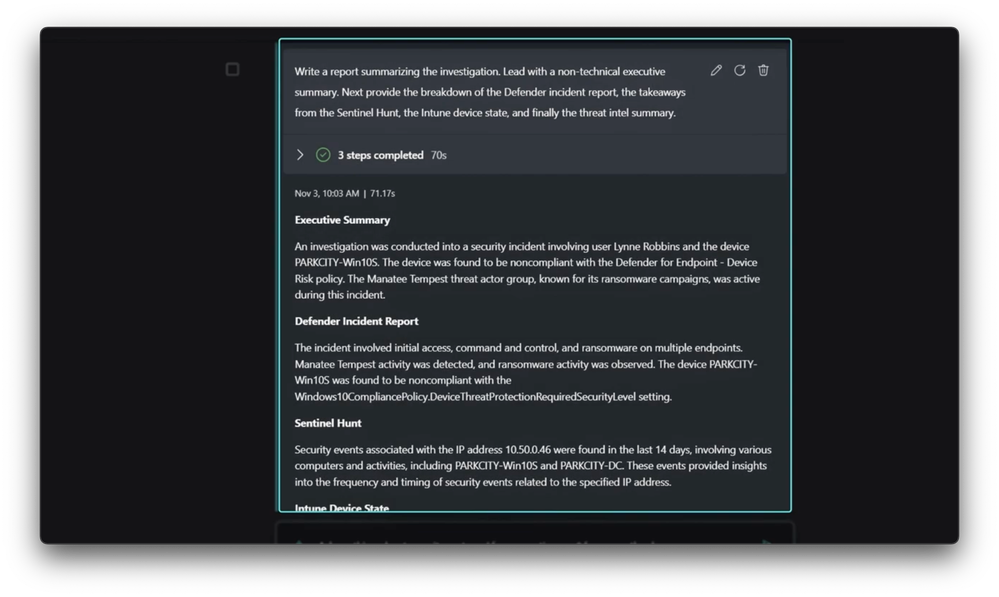Screen dimensions: 999x597
Task: Click the 'Nov 3, 10:03 AM | 71.17s' timestamp
Action: (x=345, y=193)
